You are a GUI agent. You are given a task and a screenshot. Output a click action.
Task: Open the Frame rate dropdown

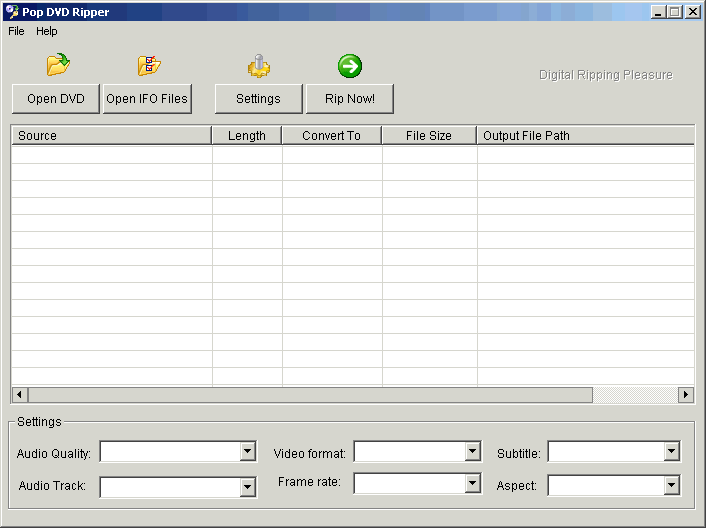tap(472, 483)
